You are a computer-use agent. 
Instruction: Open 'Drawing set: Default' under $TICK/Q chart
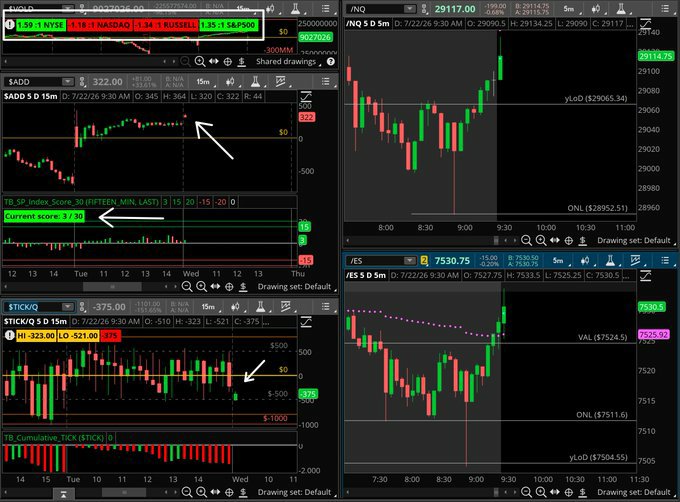(294, 492)
